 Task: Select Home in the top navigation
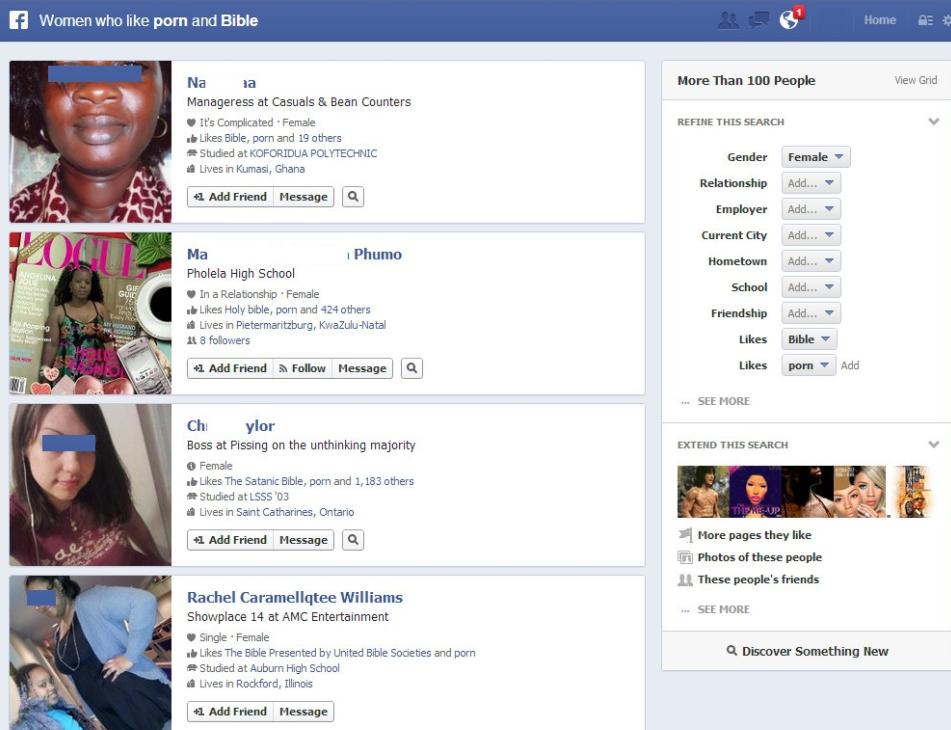(879, 19)
